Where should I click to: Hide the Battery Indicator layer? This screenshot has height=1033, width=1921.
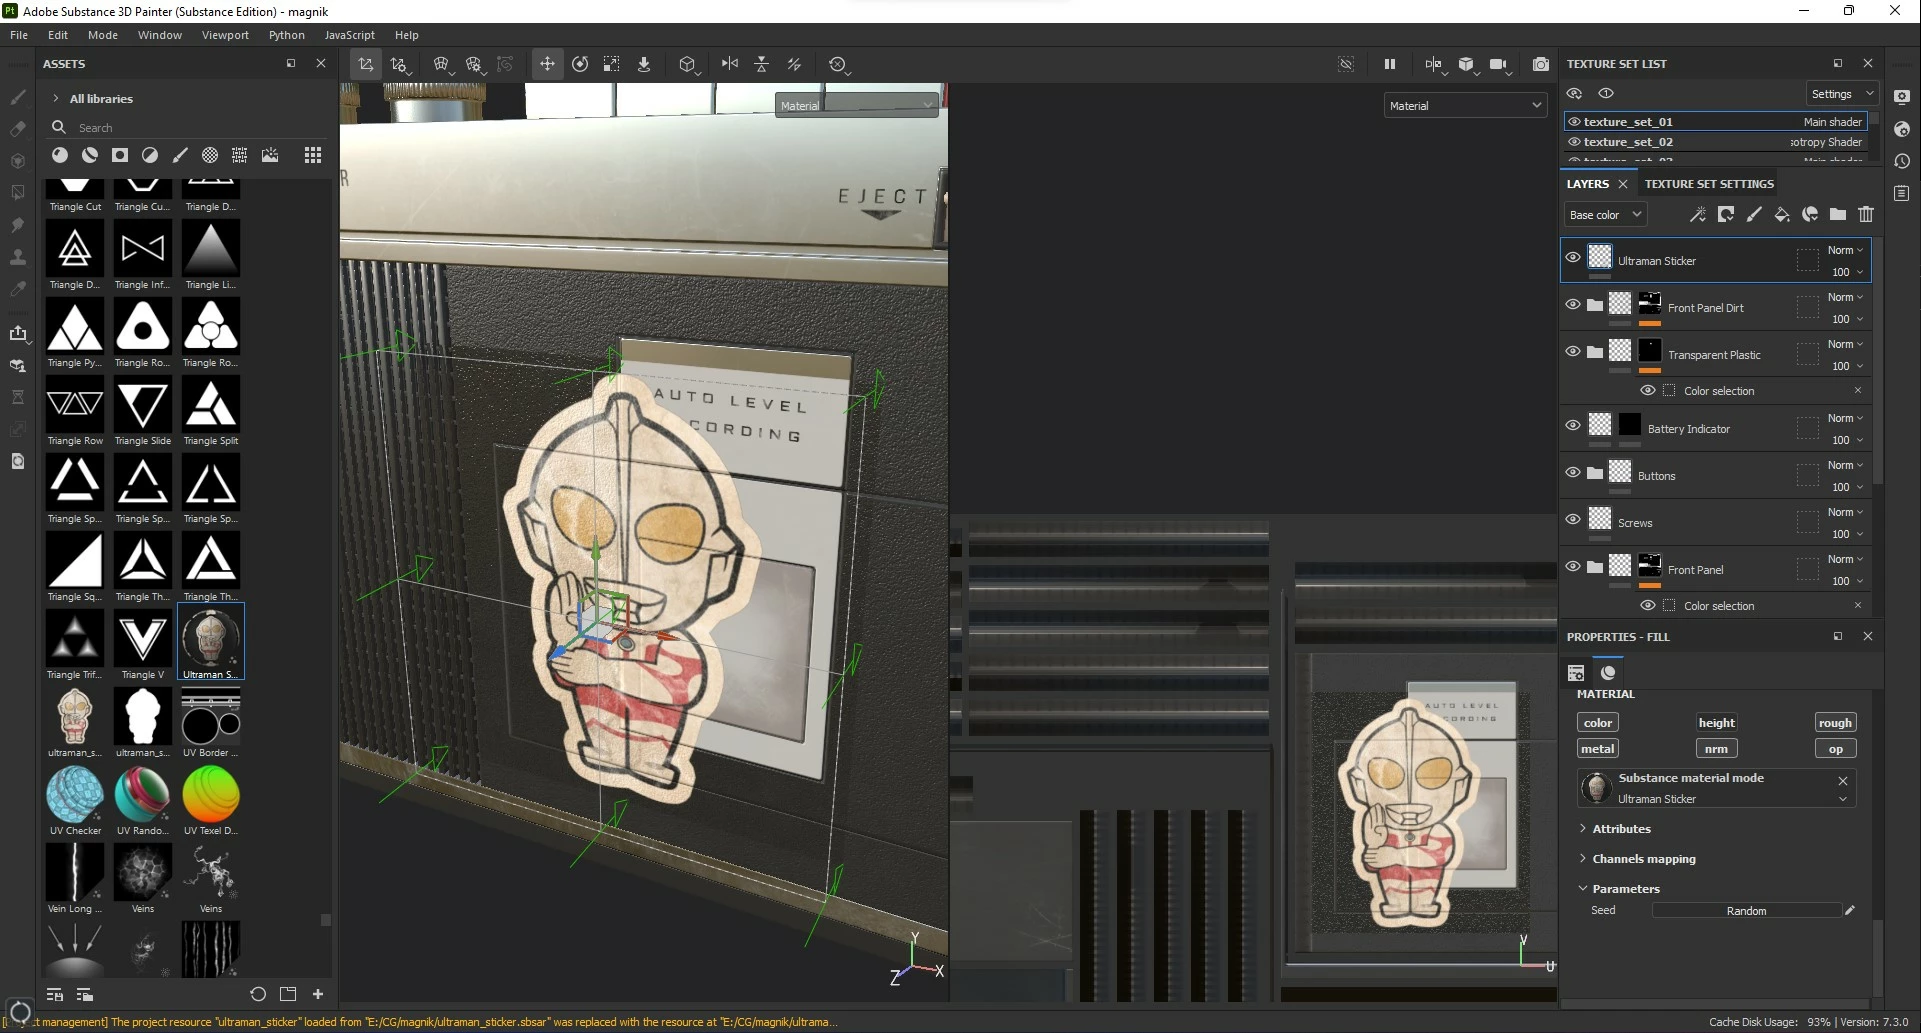coord(1573,426)
